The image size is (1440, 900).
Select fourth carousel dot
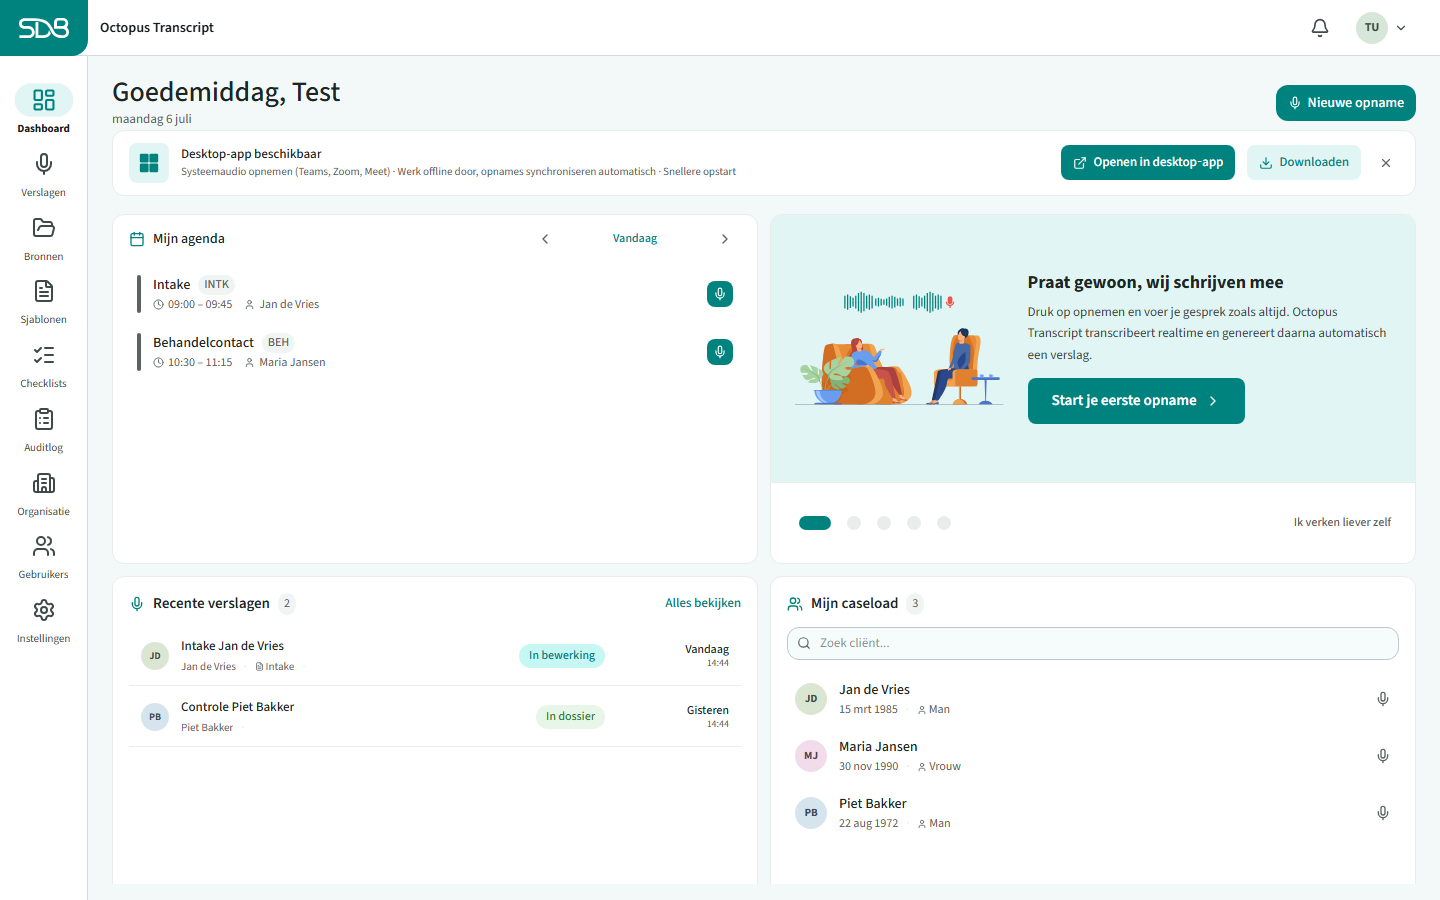pos(914,523)
